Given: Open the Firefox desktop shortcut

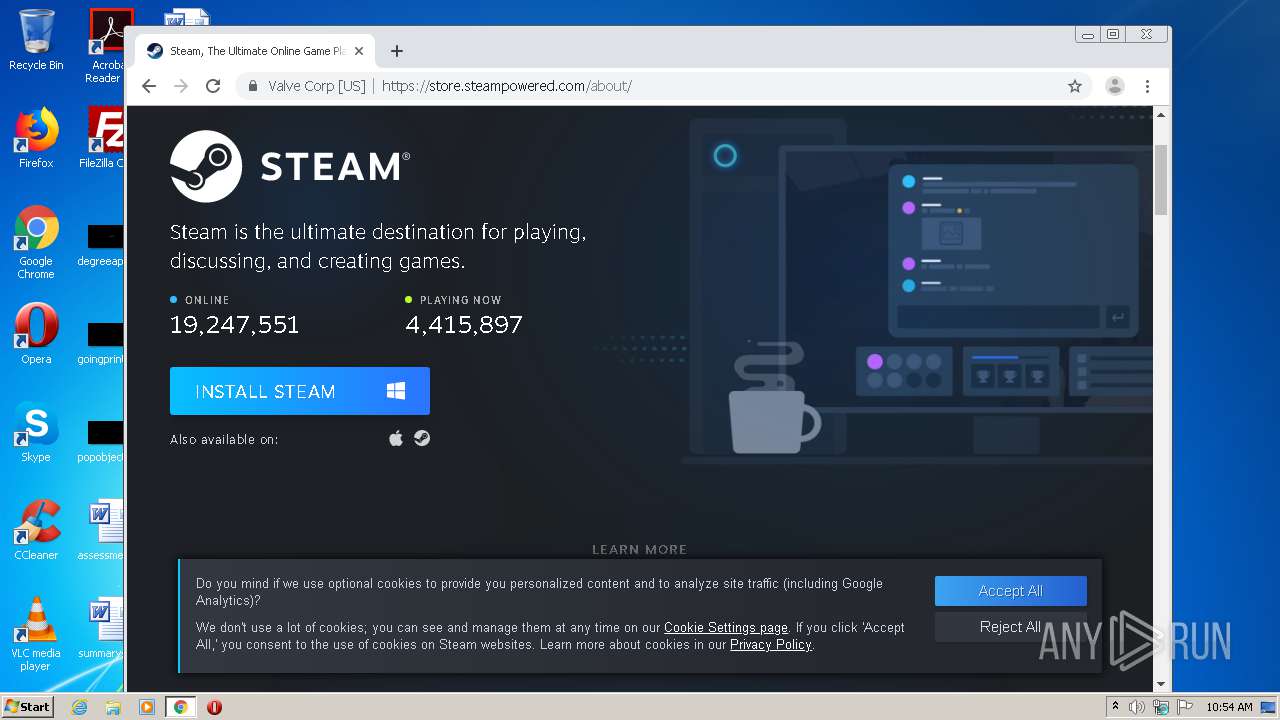Looking at the screenshot, I should (x=36, y=138).
